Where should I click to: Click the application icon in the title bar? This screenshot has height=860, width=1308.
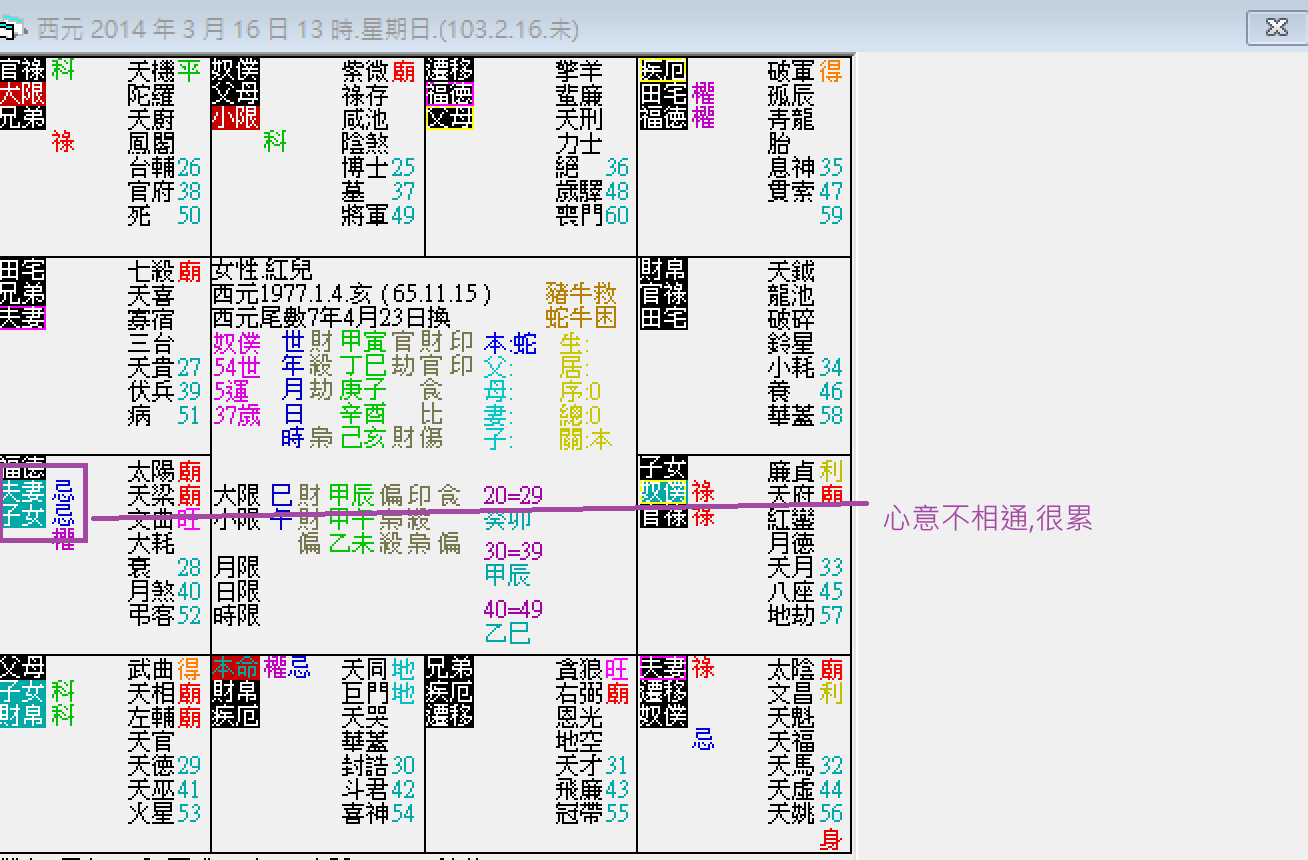click(x=10, y=28)
